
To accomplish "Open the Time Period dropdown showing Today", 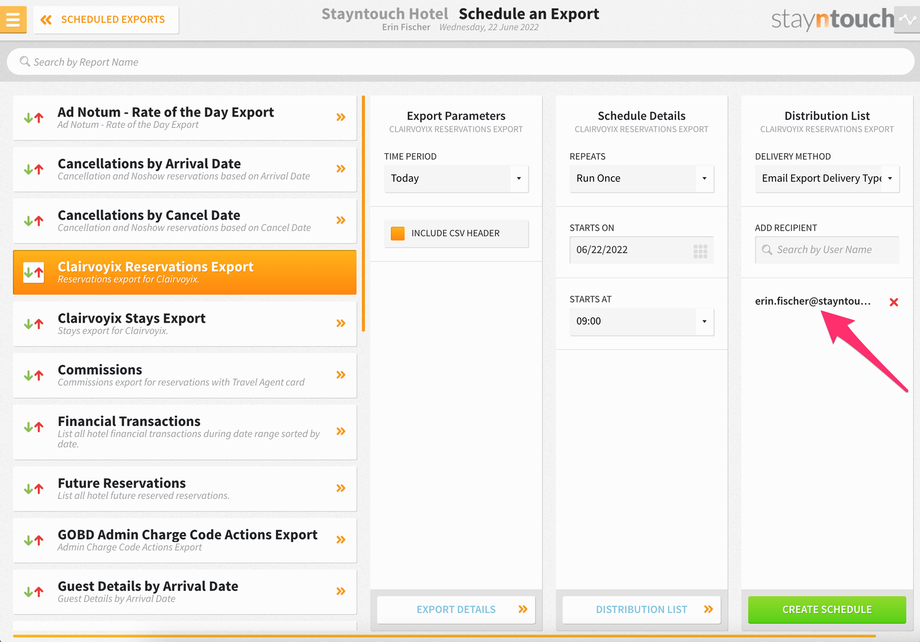I will 456,178.
